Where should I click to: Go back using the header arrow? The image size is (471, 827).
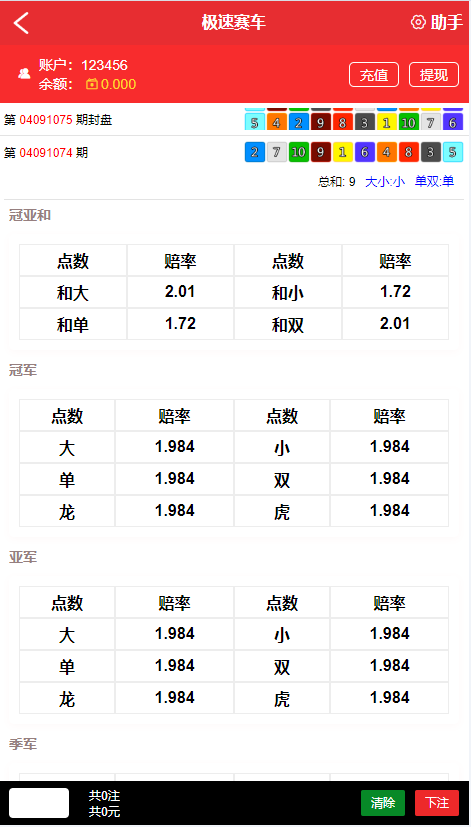(21, 23)
